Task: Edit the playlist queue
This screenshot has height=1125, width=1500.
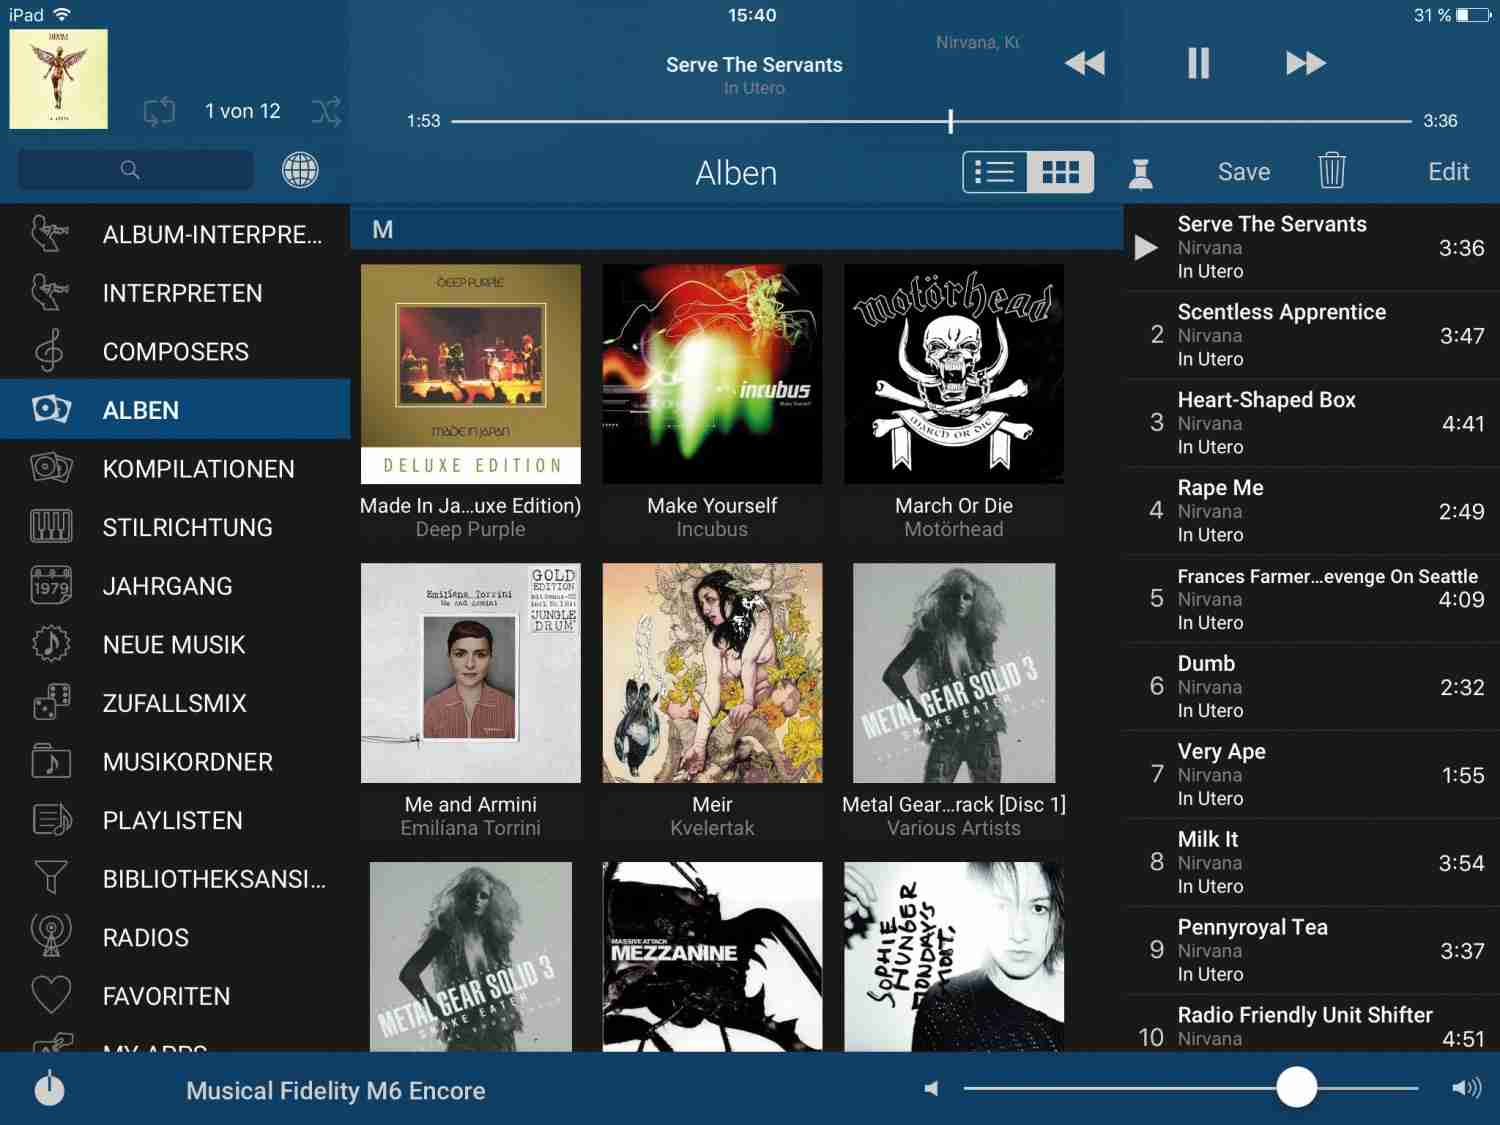Action: [x=1448, y=172]
